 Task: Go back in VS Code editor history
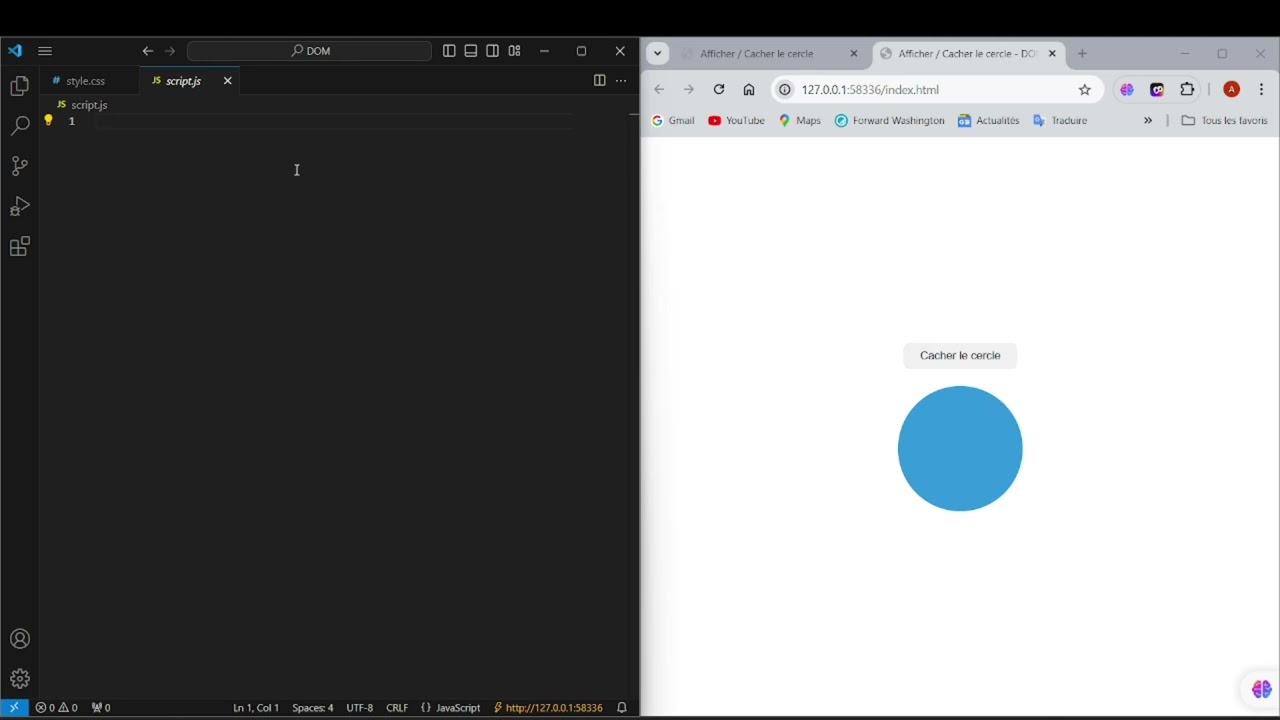click(148, 51)
